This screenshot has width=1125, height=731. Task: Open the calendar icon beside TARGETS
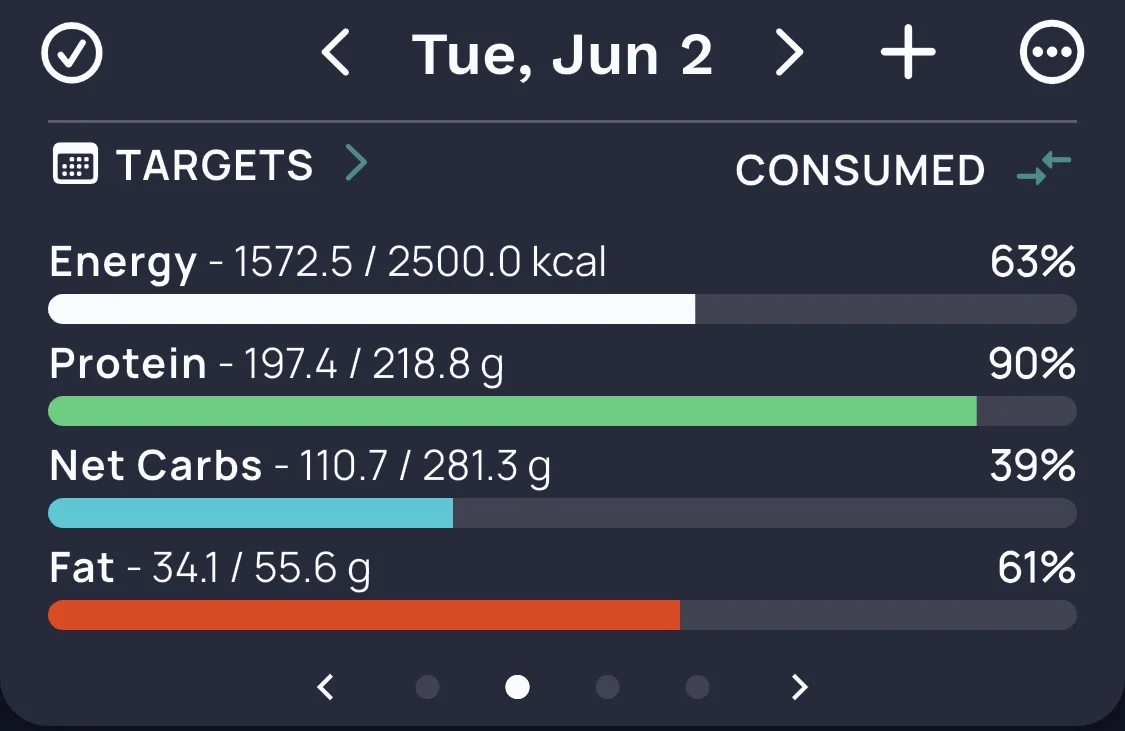click(75, 164)
